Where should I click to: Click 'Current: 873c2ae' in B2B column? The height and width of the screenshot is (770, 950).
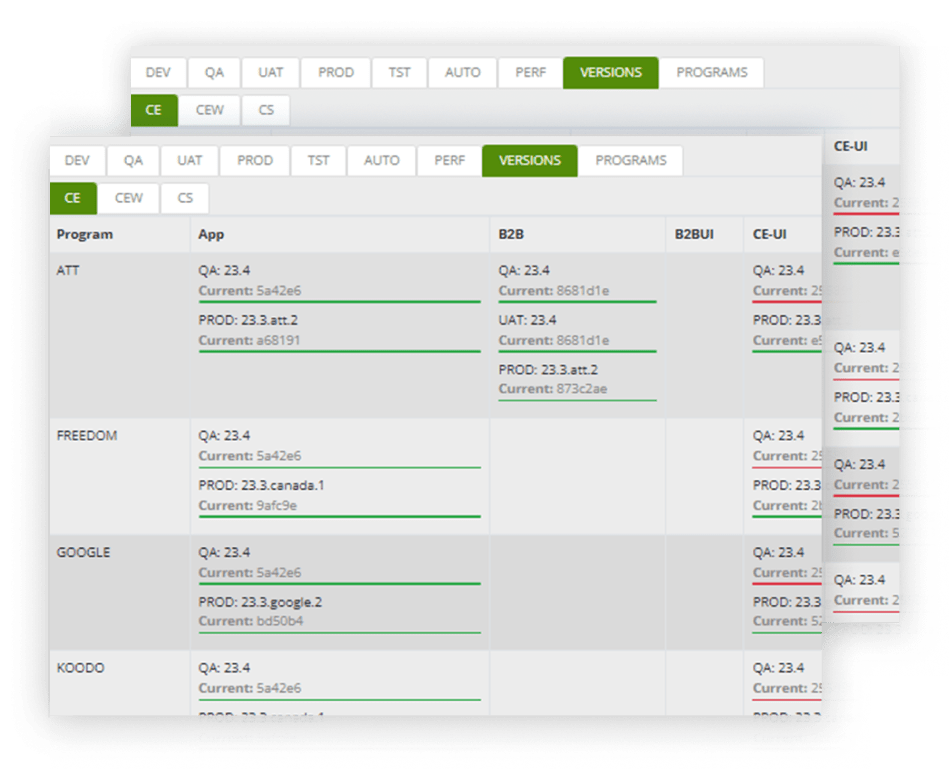click(x=553, y=389)
